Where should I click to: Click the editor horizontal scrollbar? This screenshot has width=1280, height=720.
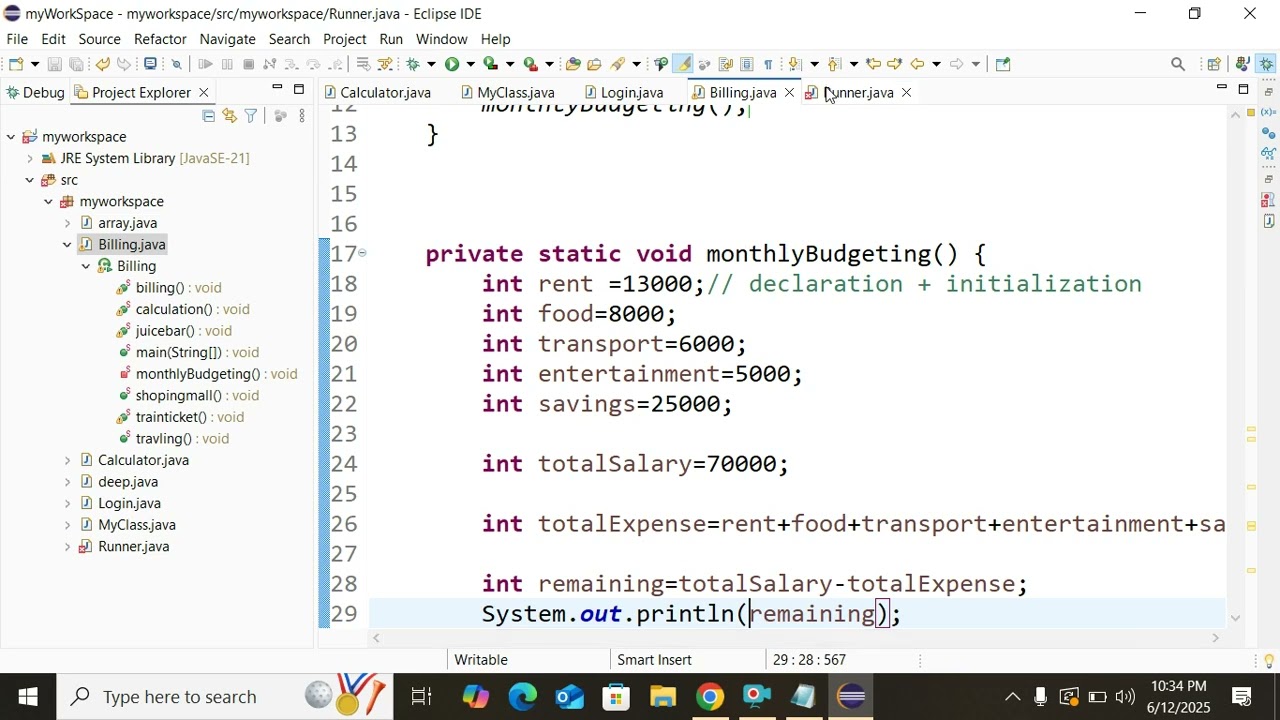click(796, 637)
